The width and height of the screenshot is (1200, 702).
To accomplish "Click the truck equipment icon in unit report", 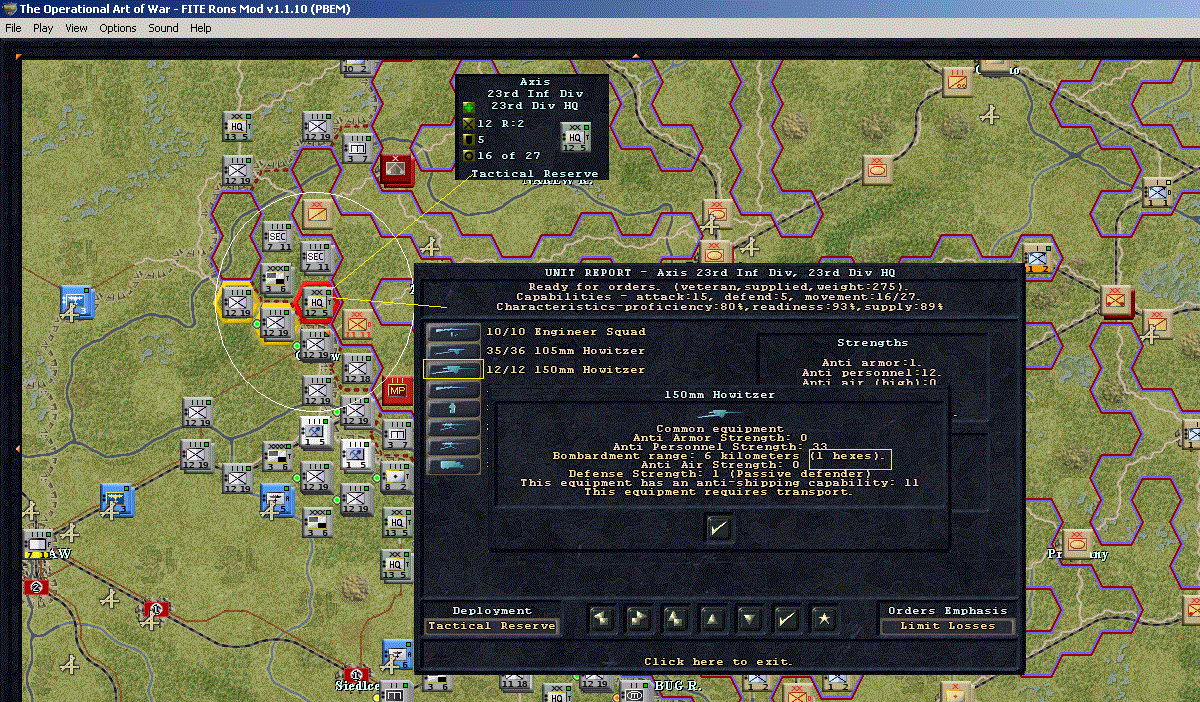I will 451,465.
